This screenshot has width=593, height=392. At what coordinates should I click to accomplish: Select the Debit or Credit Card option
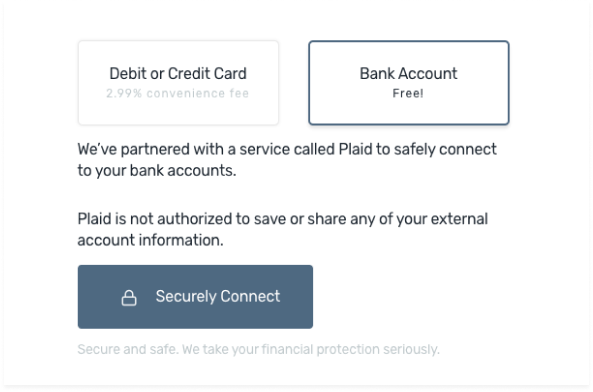point(178,83)
